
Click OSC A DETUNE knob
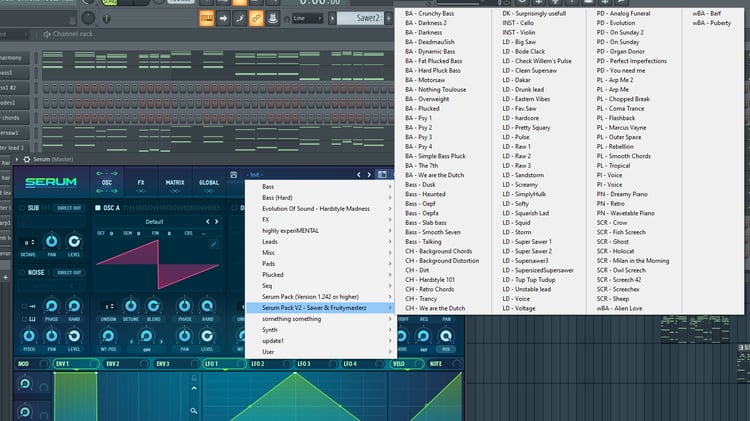131,306
